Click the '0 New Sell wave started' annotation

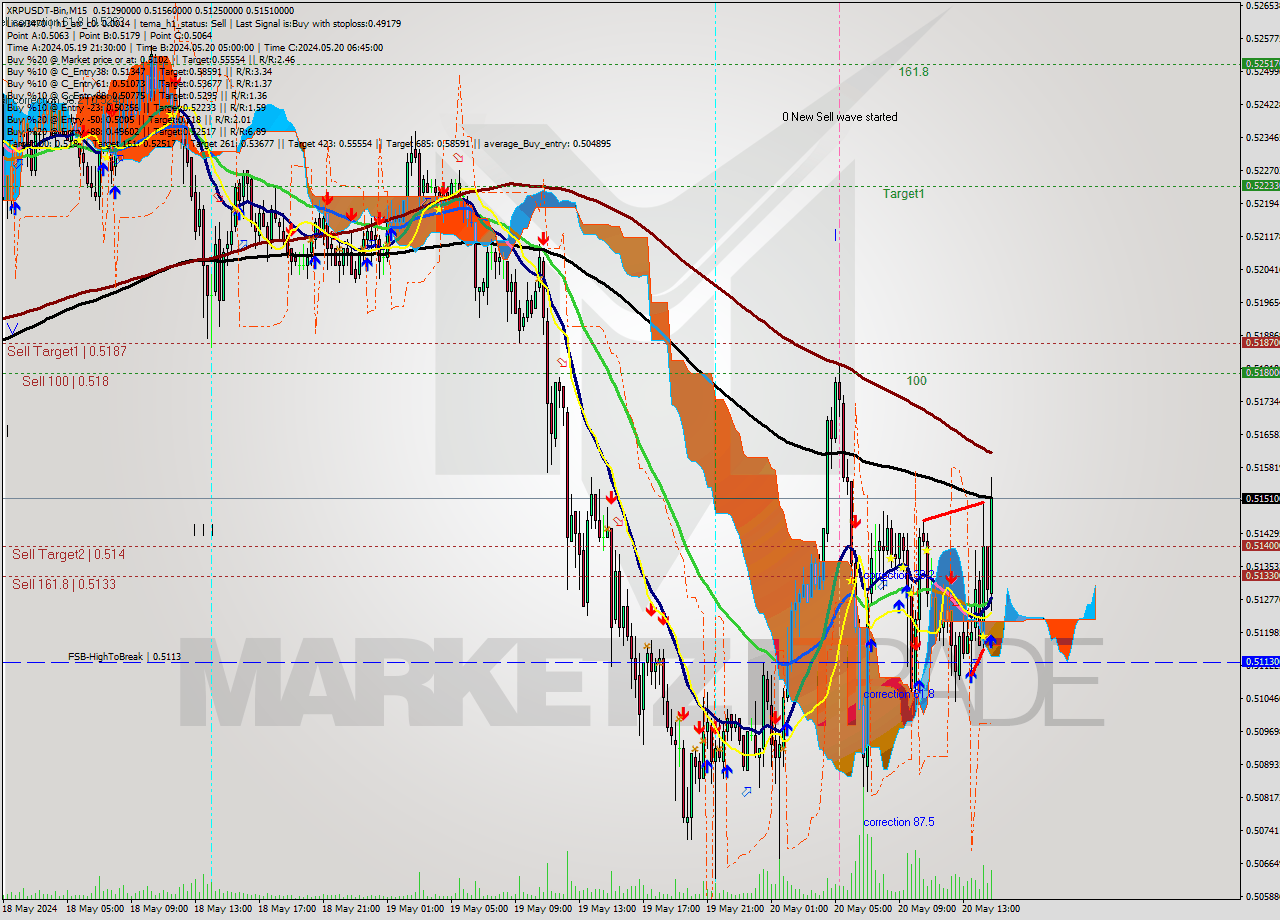(x=840, y=117)
